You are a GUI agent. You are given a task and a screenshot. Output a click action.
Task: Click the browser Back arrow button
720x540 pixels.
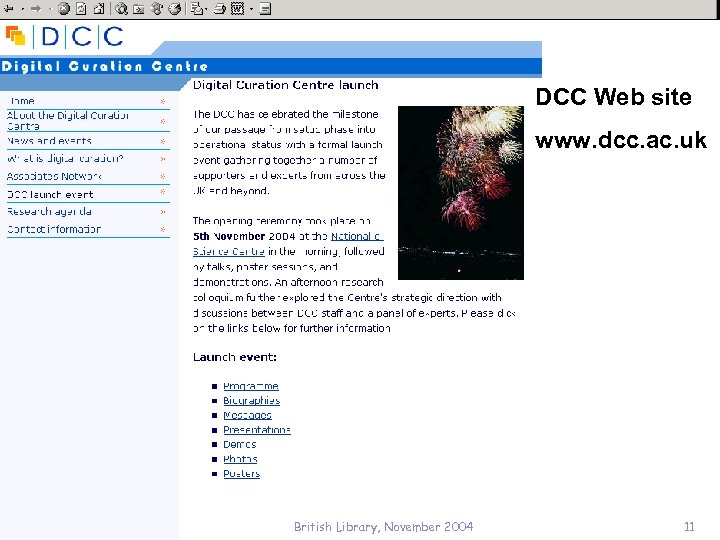(9, 8)
